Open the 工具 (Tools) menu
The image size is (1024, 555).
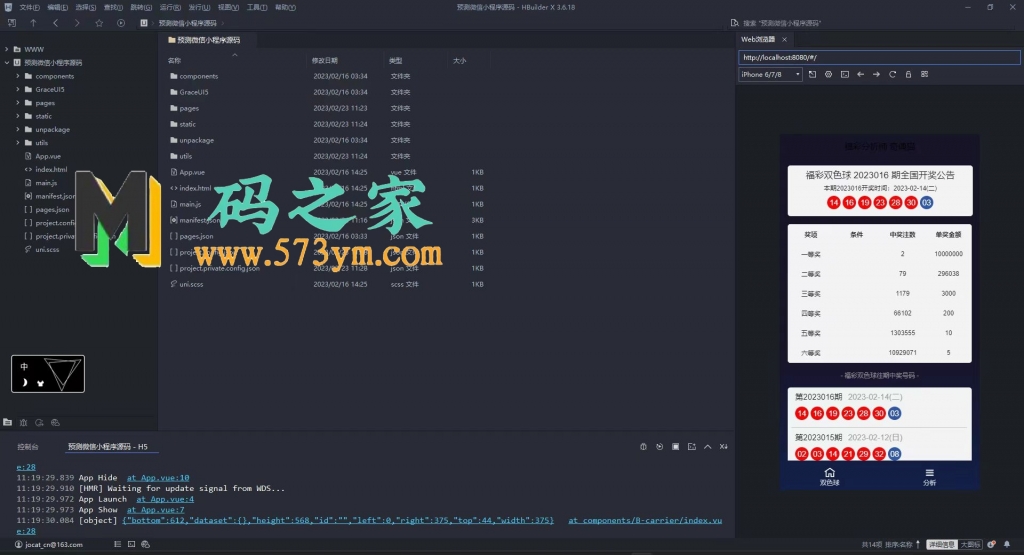(257, 7)
